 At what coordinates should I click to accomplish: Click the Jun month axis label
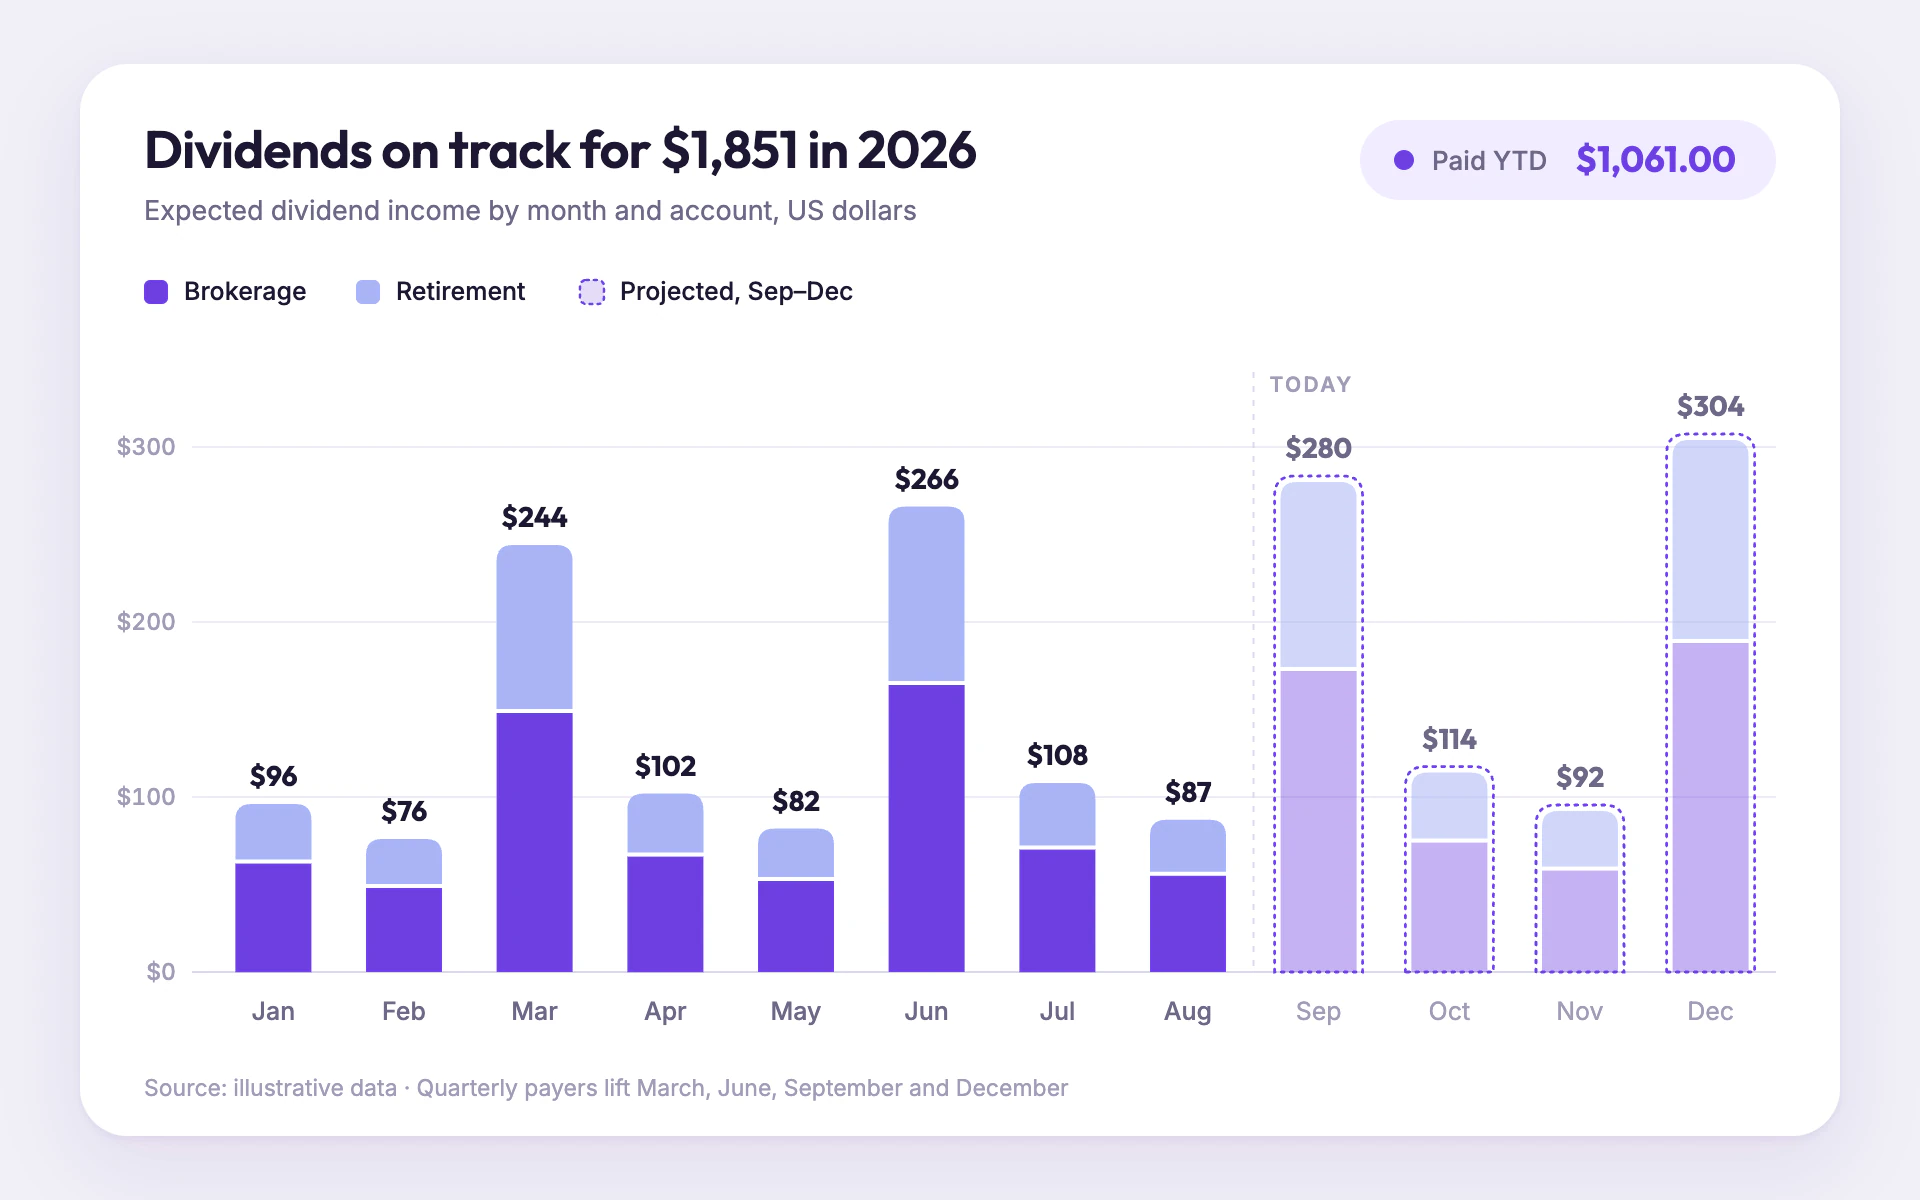[x=927, y=1011]
